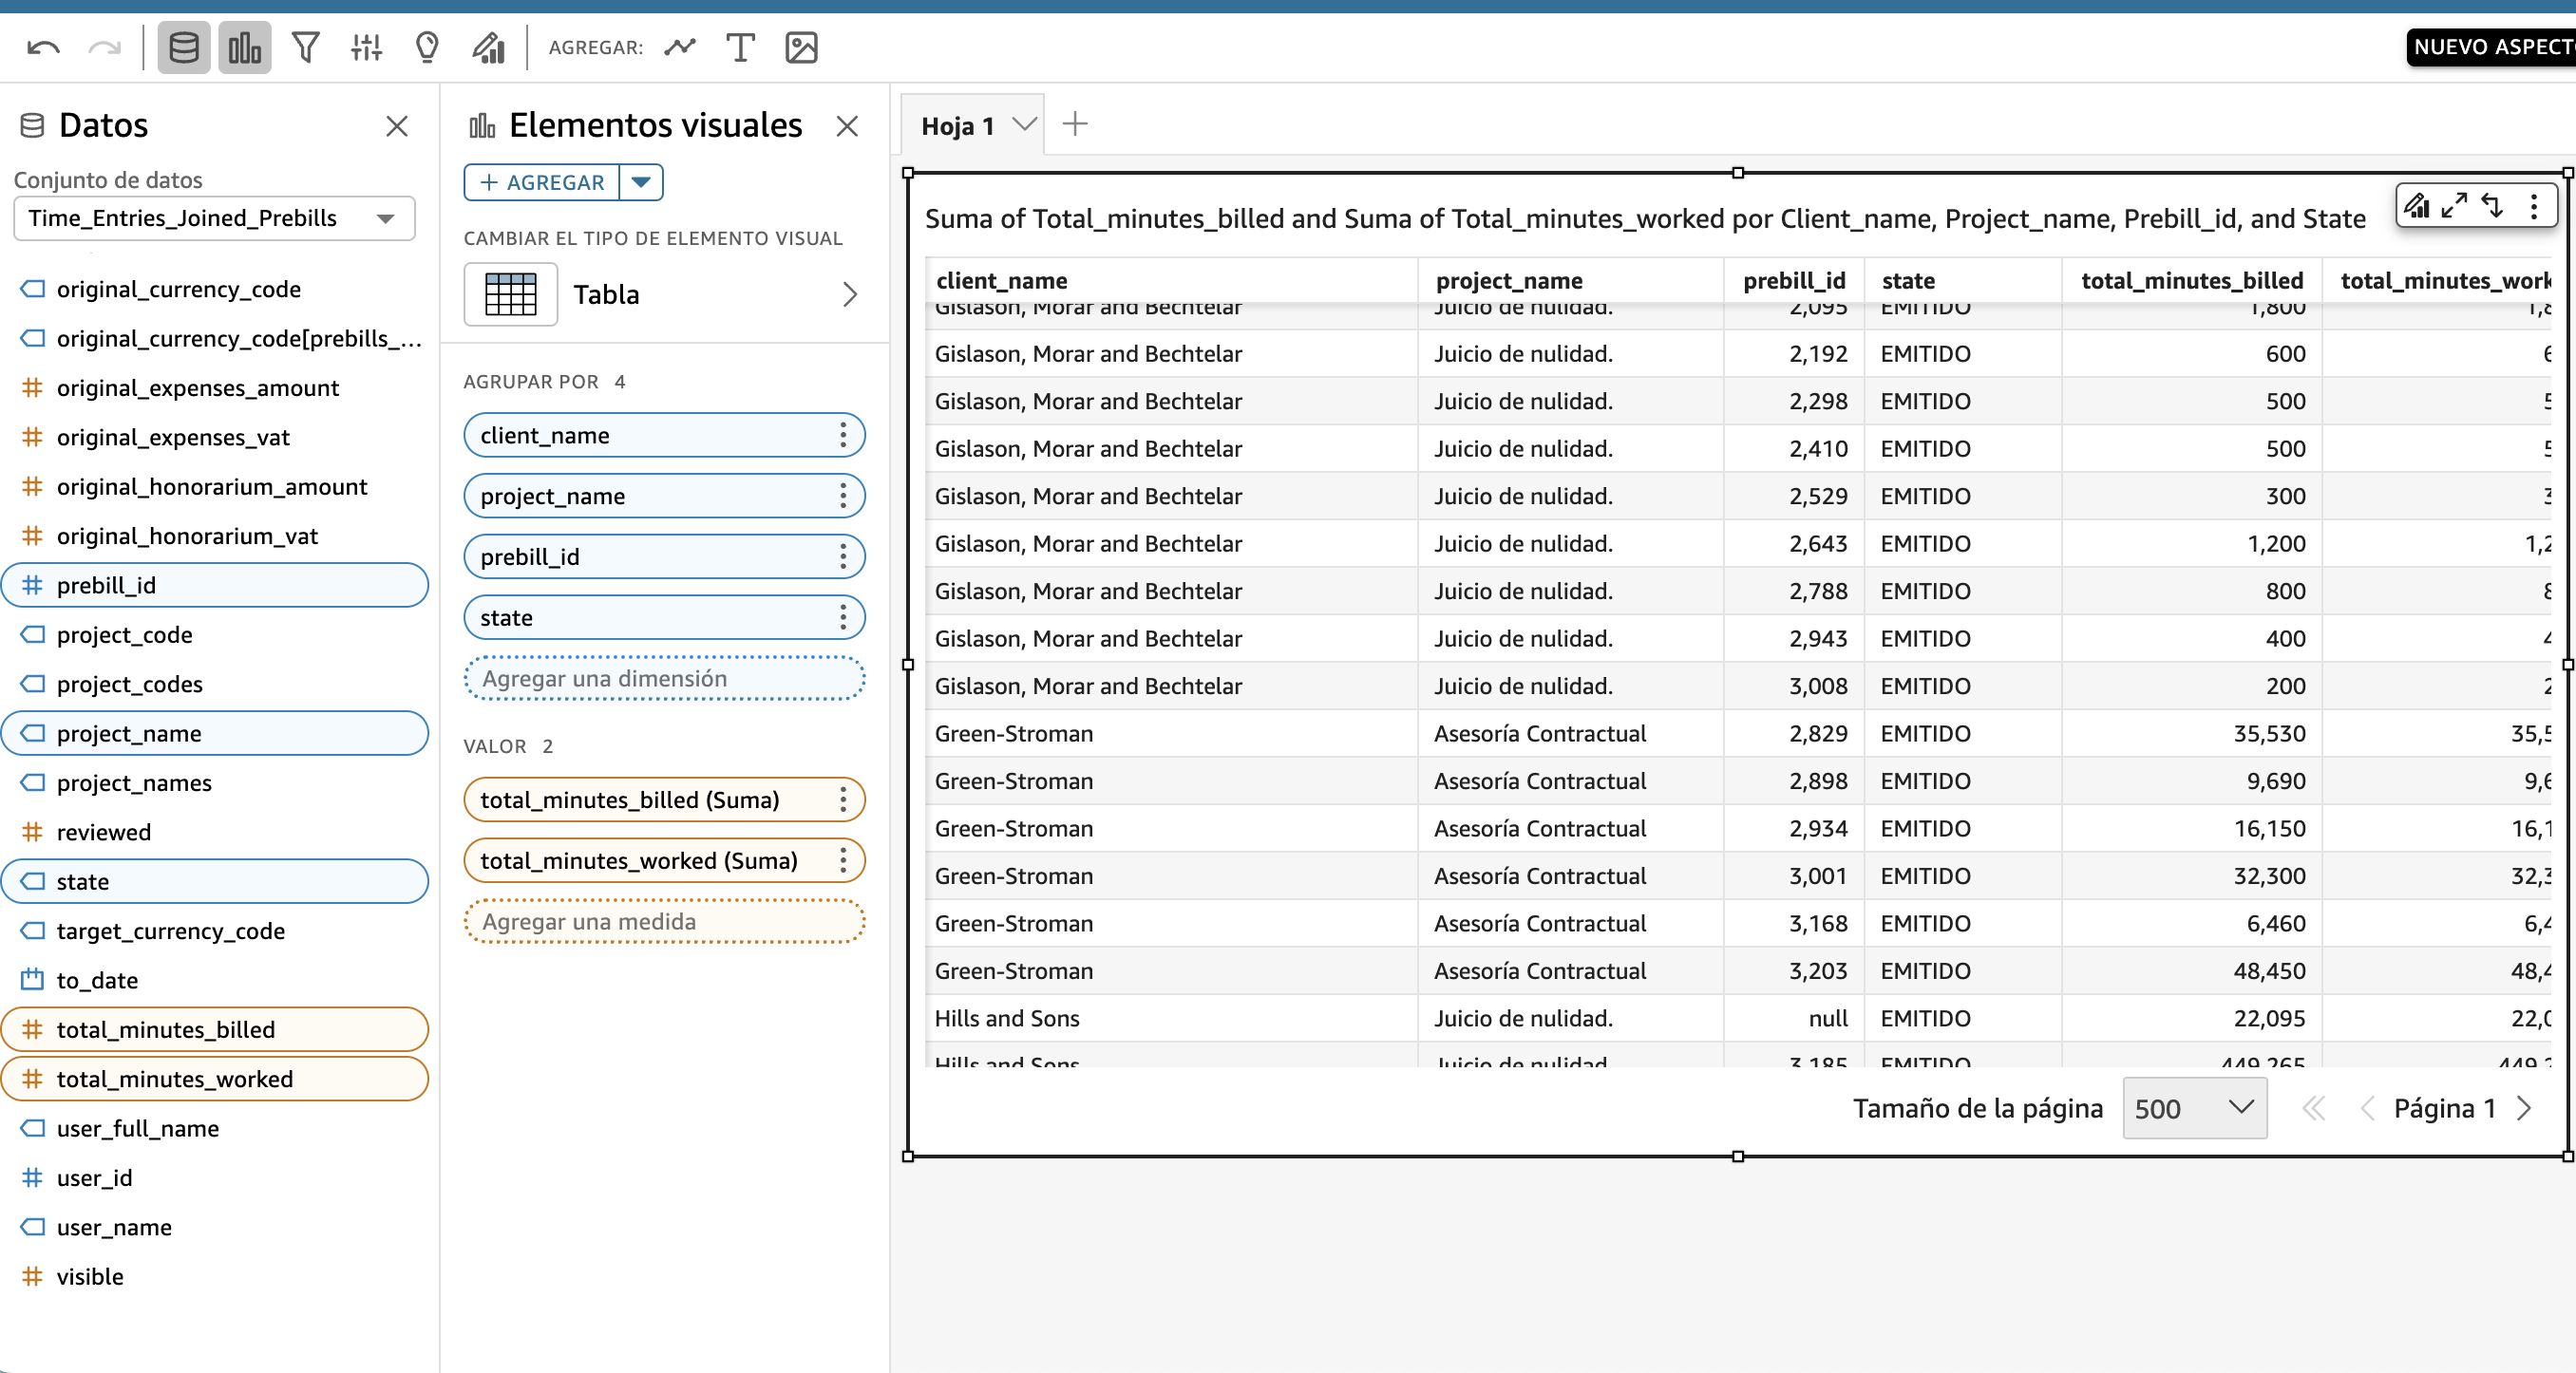Open the Conjunto de datos dropdown
Screen dimensions: 2576x1373
point(214,218)
